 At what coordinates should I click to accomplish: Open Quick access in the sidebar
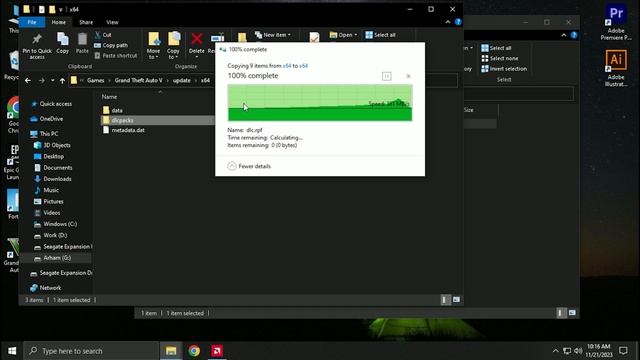click(x=56, y=104)
